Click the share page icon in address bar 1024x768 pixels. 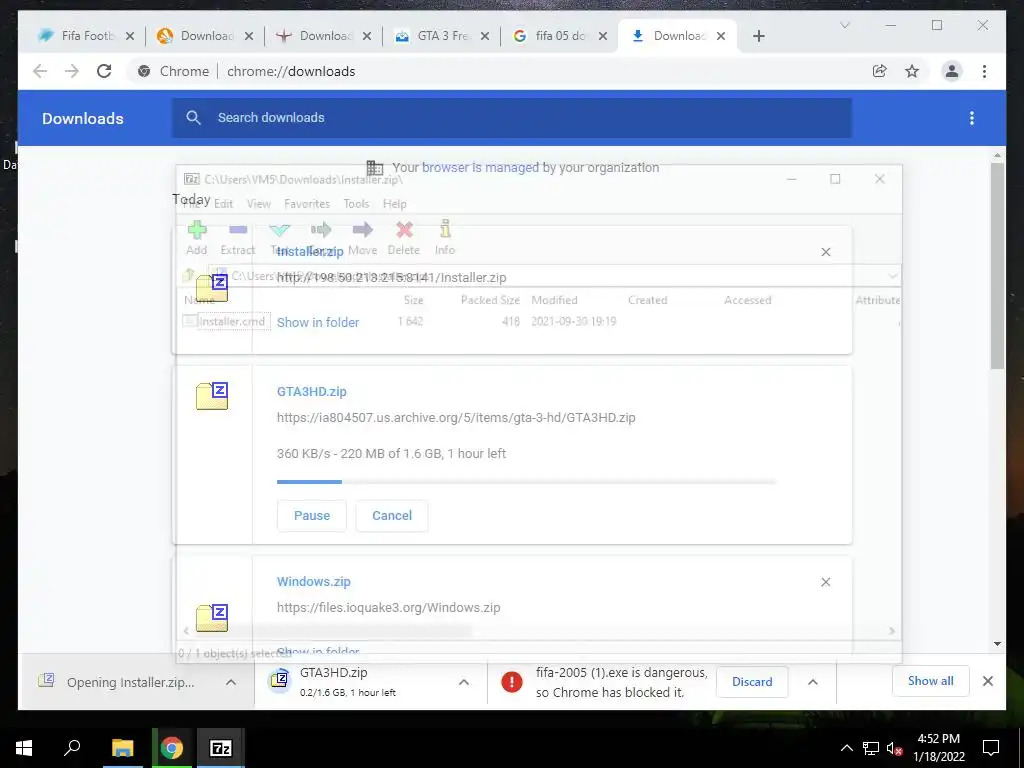880,71
